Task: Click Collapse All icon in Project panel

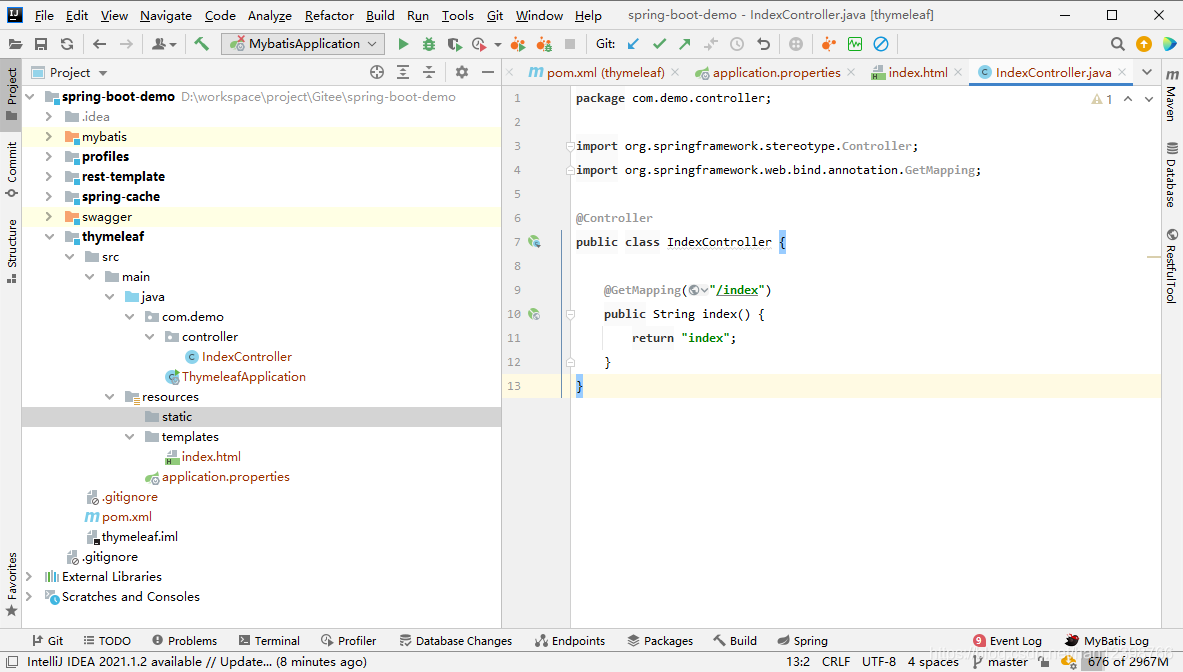Action: click(x=429, y=72)
